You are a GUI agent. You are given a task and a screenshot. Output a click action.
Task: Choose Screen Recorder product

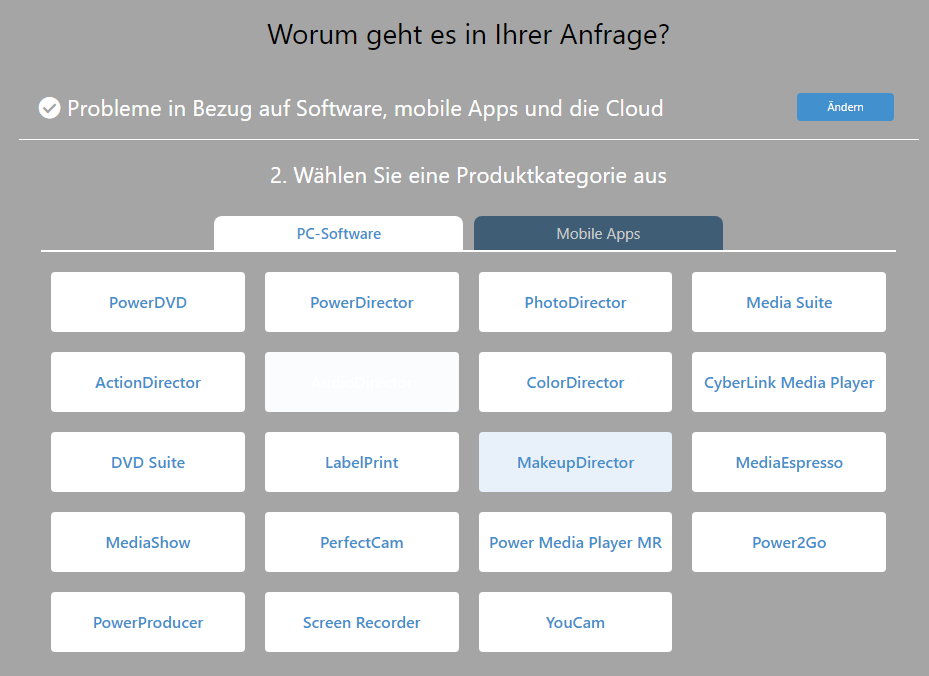coord(362,622)
